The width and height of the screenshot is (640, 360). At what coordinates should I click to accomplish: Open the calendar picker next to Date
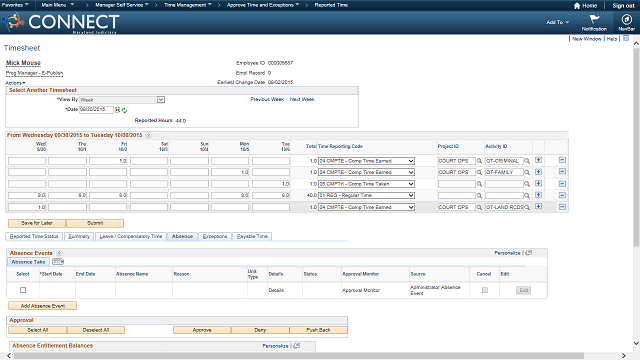point(118,110)
